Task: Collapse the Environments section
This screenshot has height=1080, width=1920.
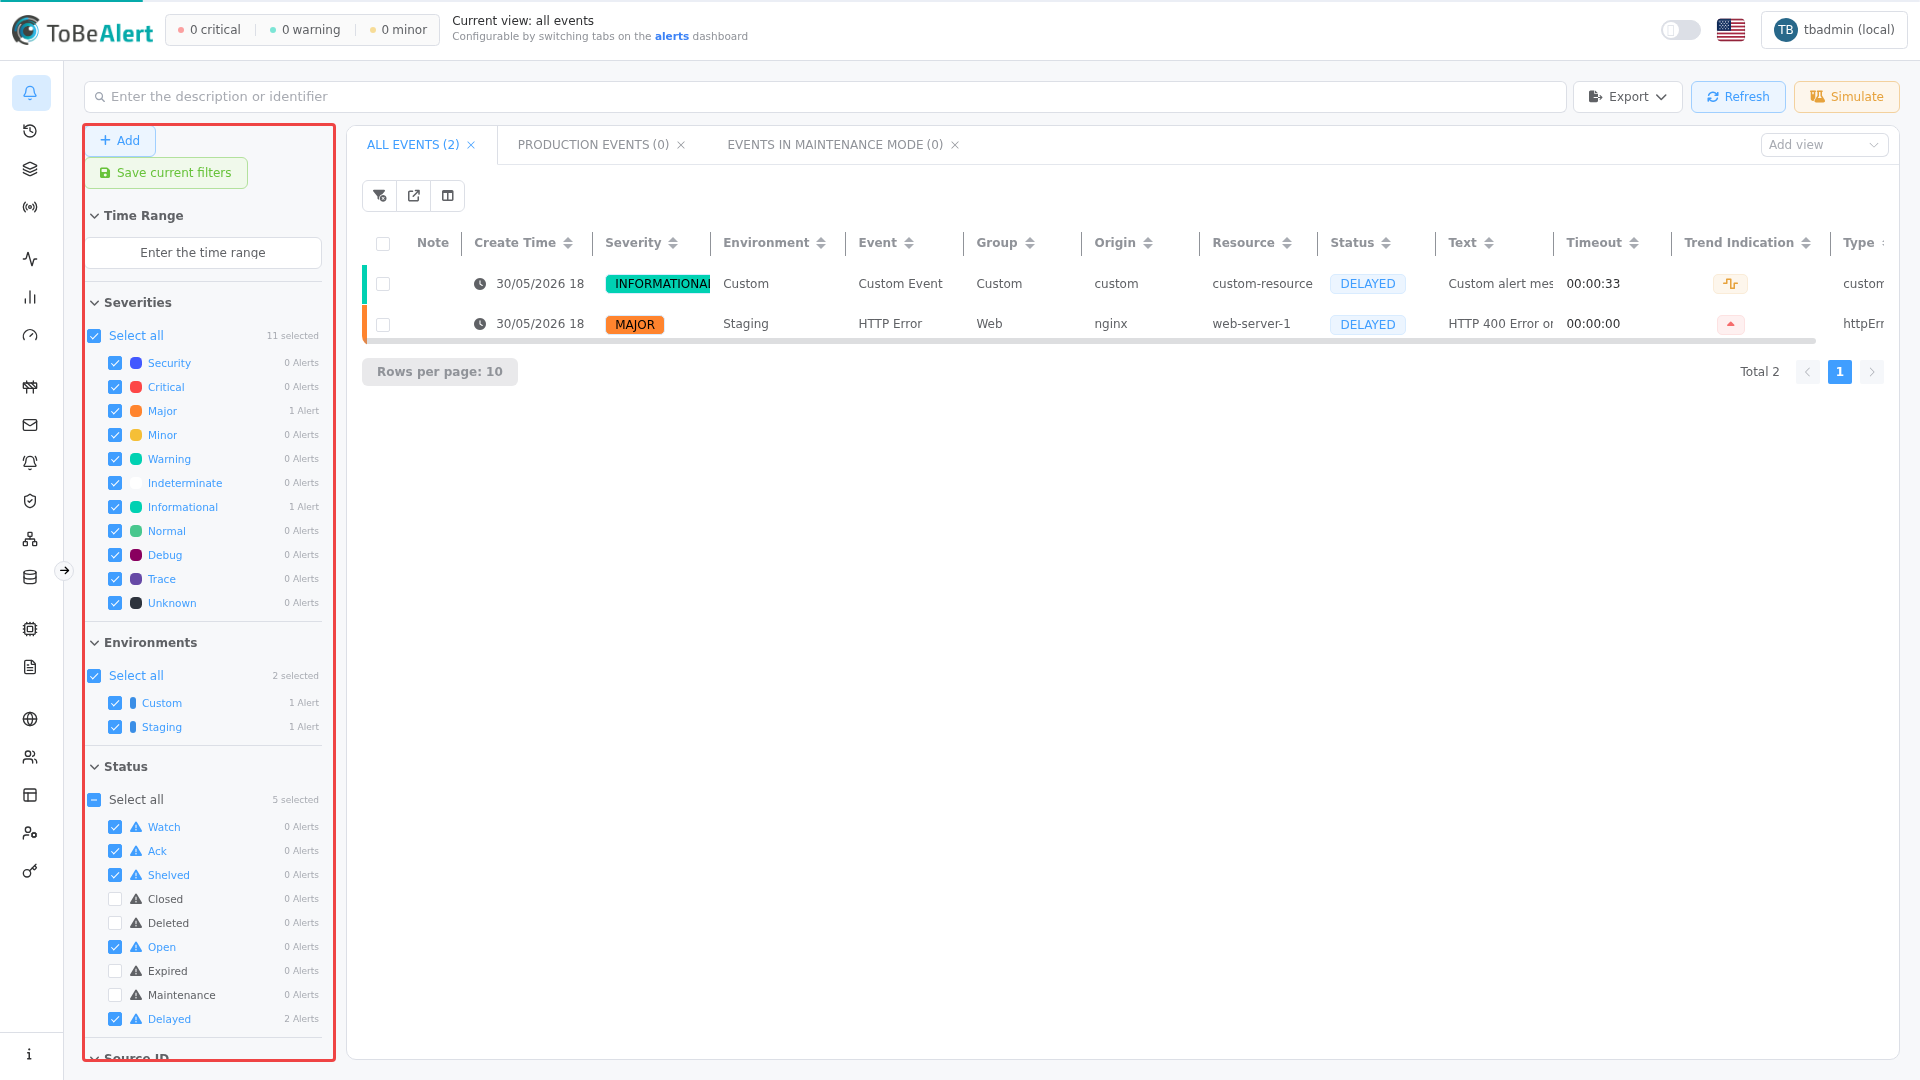Action: coord(143,643)
